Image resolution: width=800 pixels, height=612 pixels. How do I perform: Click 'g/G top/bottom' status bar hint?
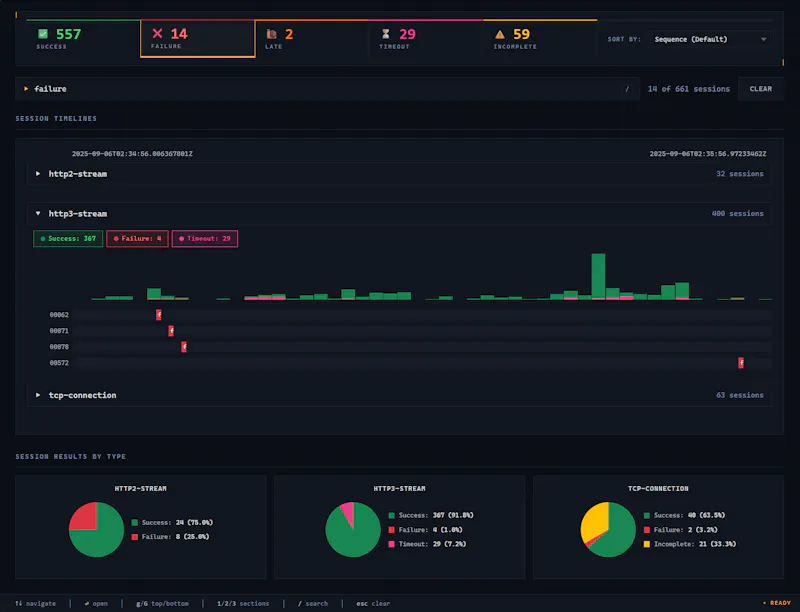[162, 604]
